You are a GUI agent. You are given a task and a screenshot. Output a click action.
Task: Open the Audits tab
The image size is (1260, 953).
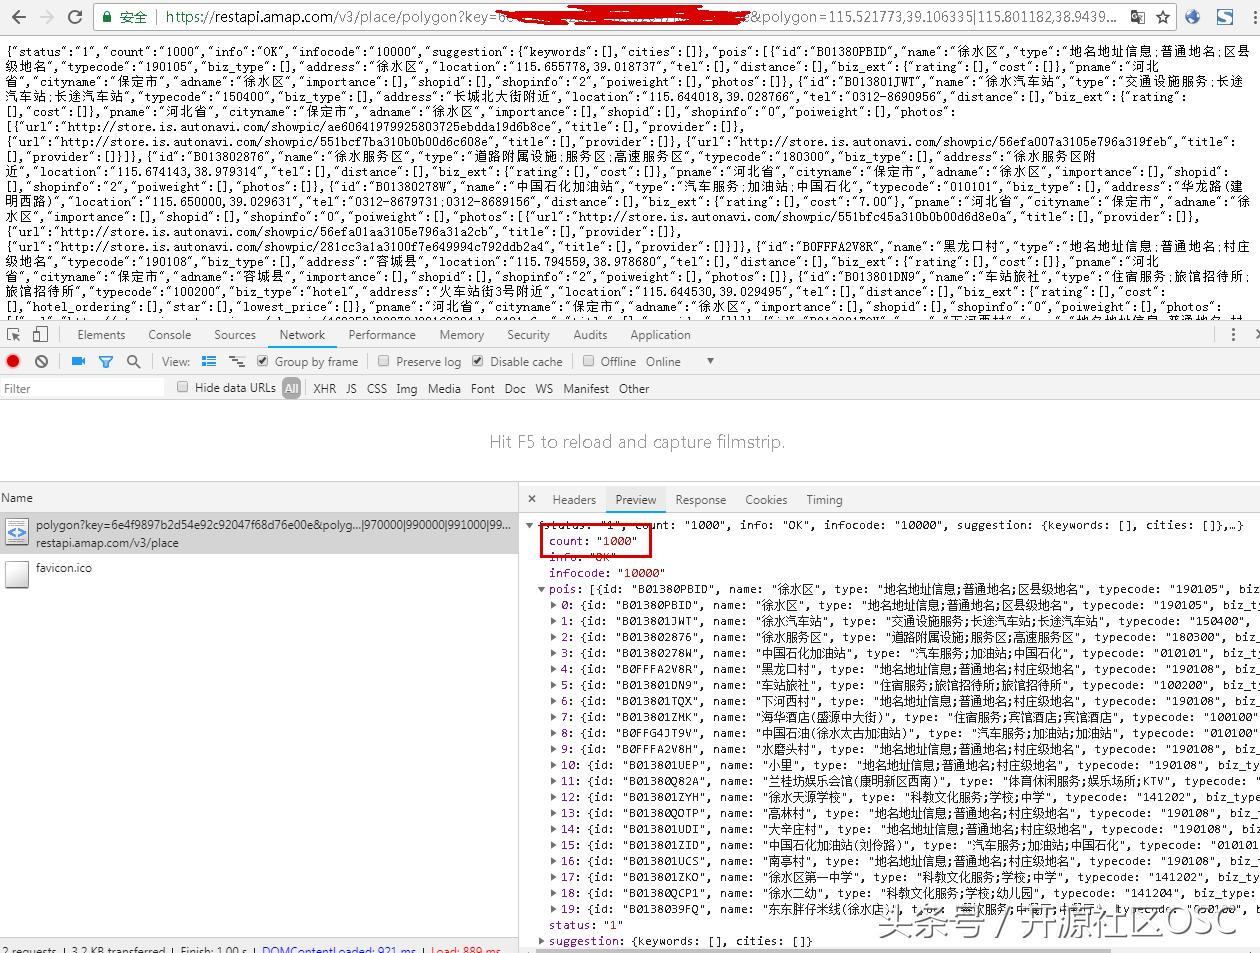[590, 335]
